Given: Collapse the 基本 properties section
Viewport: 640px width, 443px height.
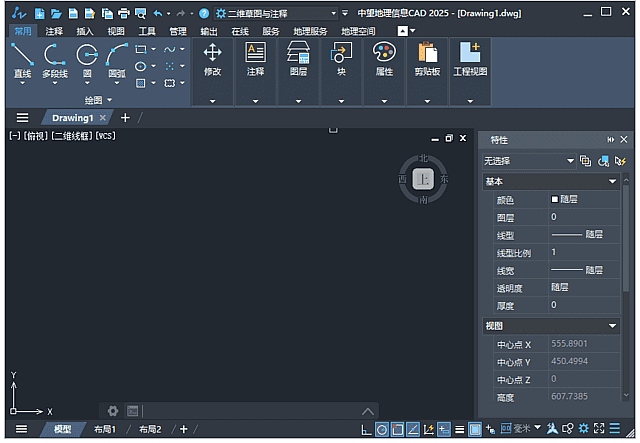Looking at the screenshot, I should click(x=612, y=182).
